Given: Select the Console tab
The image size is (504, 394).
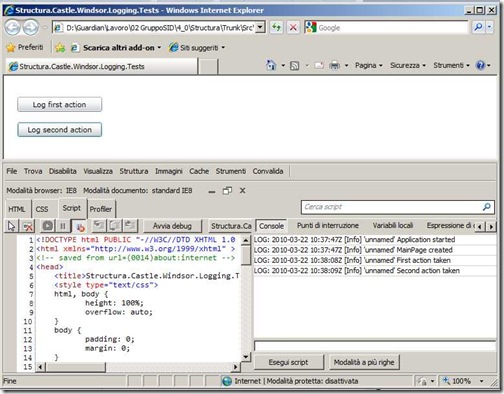Looking at the screenshot, I should point(272,226).
